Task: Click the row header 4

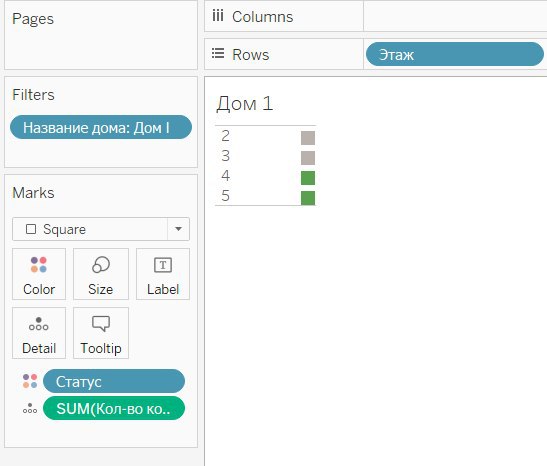Action: coord(226,175)
